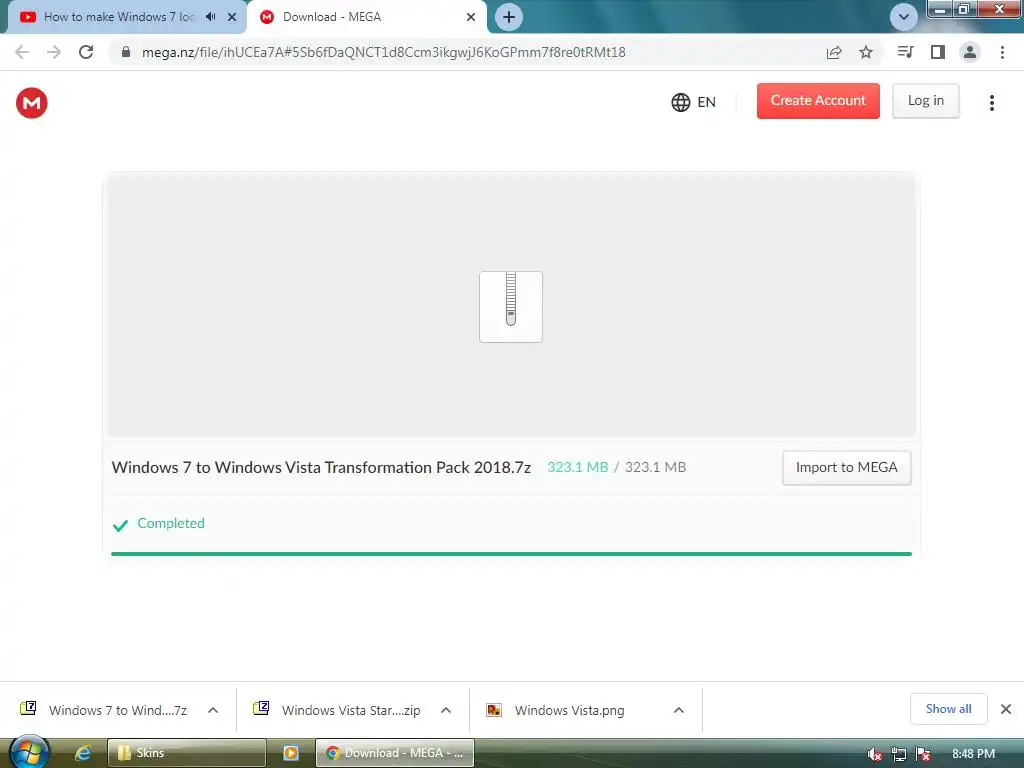Screen dimensions: 1024x768
Task: Open the language selector globe EN
Action: [694, 102]
